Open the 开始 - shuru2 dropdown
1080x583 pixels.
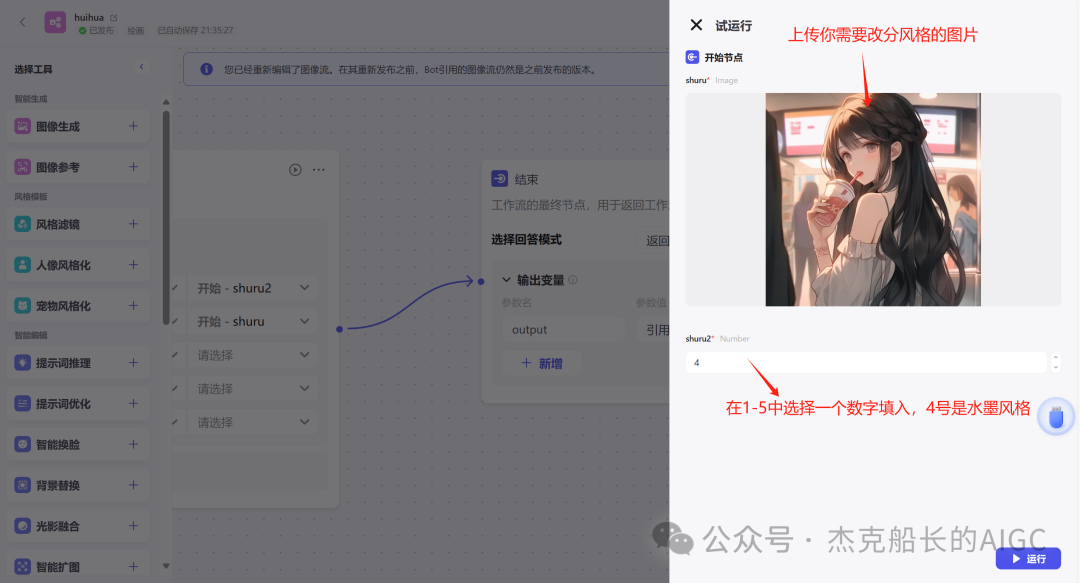click(252, 288)
